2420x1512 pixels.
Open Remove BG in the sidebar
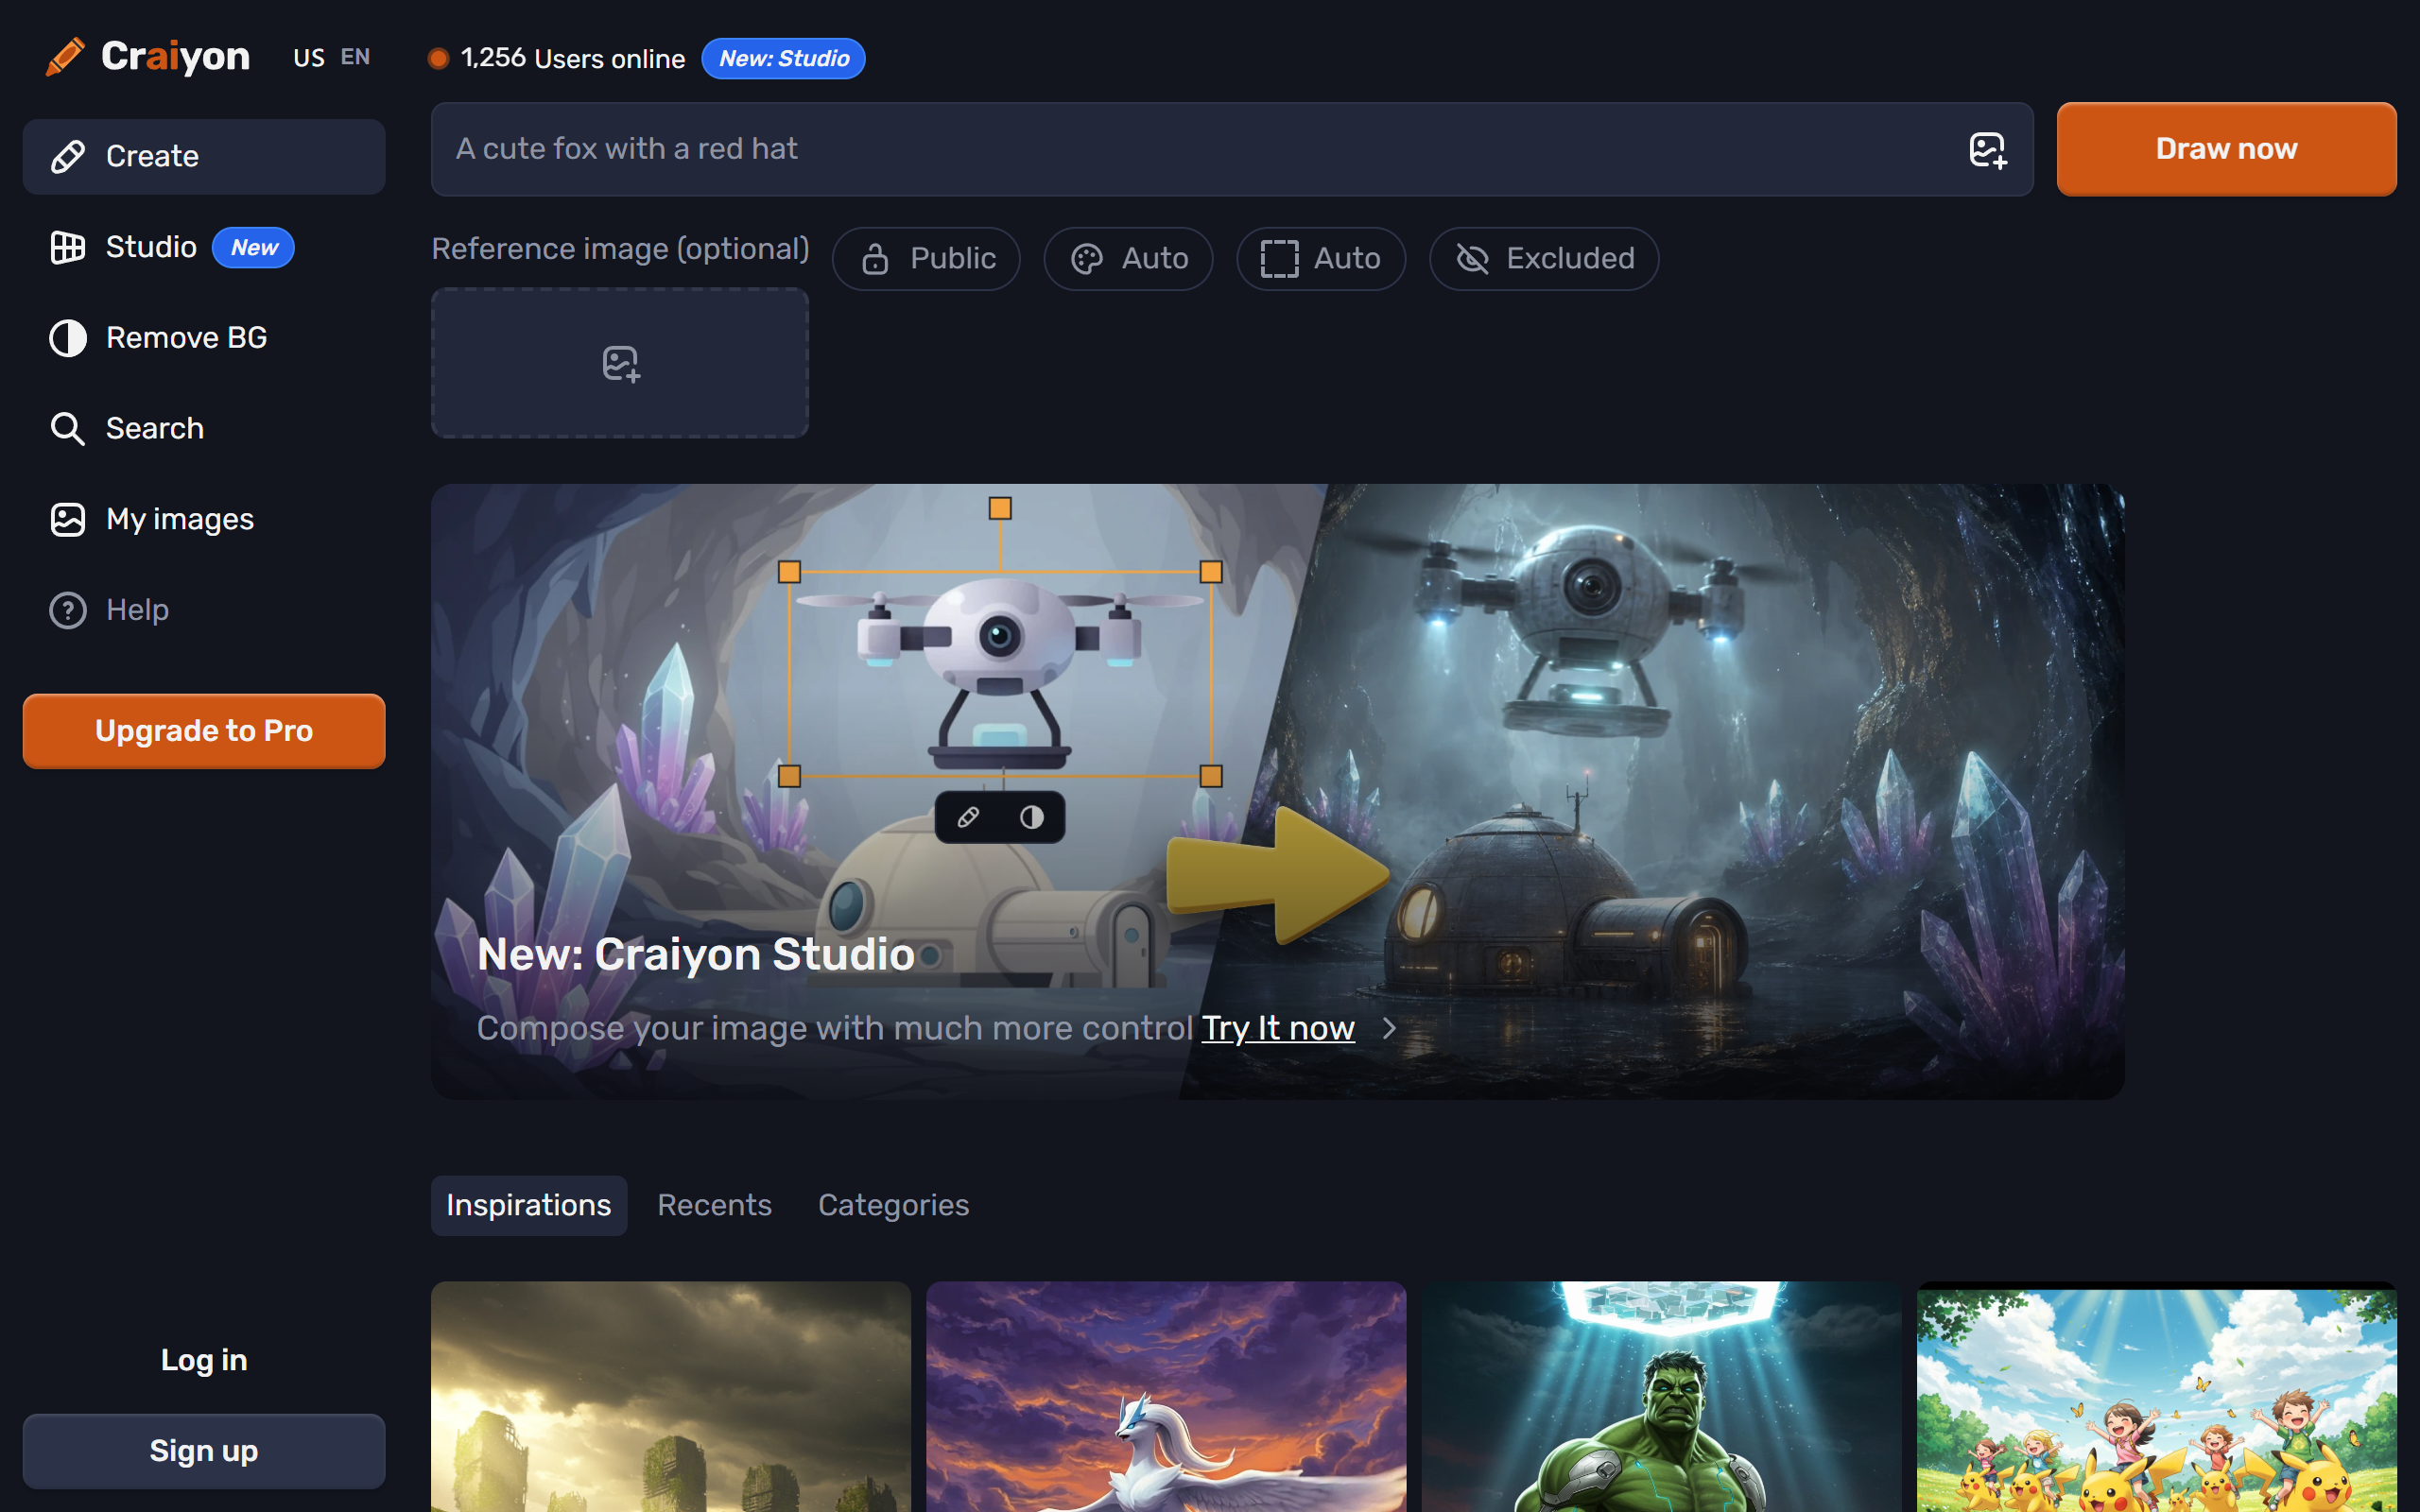click(x=204, y=338)
